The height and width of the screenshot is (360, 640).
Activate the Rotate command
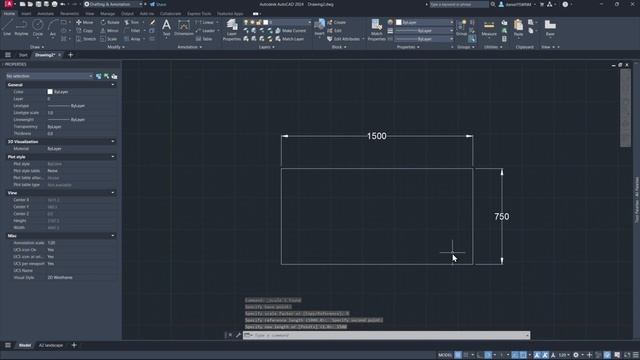110,22
